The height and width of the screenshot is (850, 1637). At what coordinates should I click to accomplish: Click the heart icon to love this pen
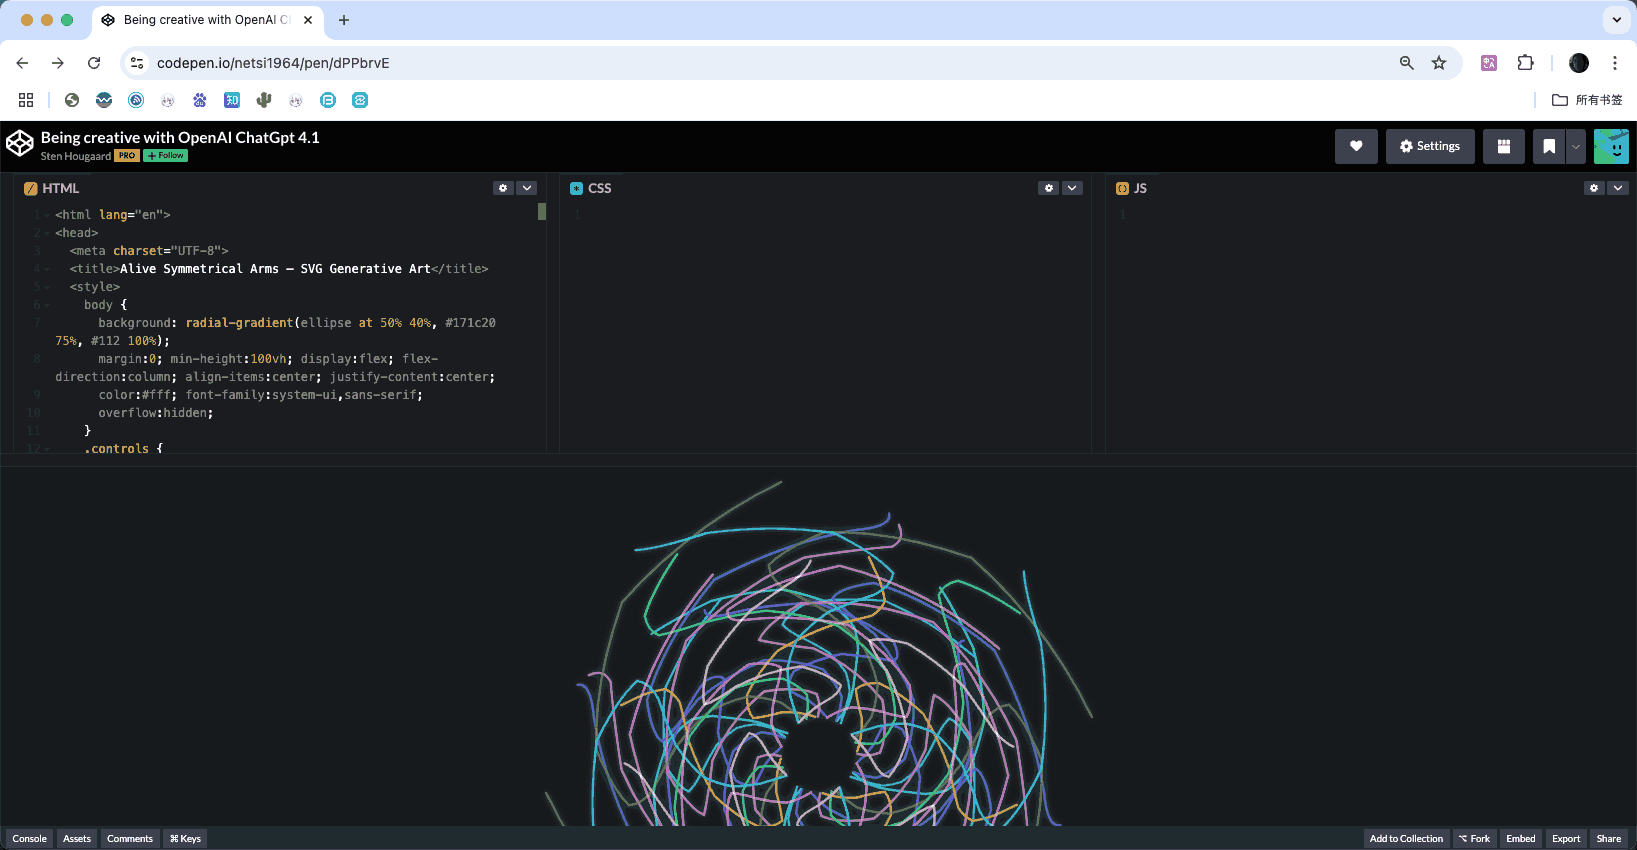1356,146
